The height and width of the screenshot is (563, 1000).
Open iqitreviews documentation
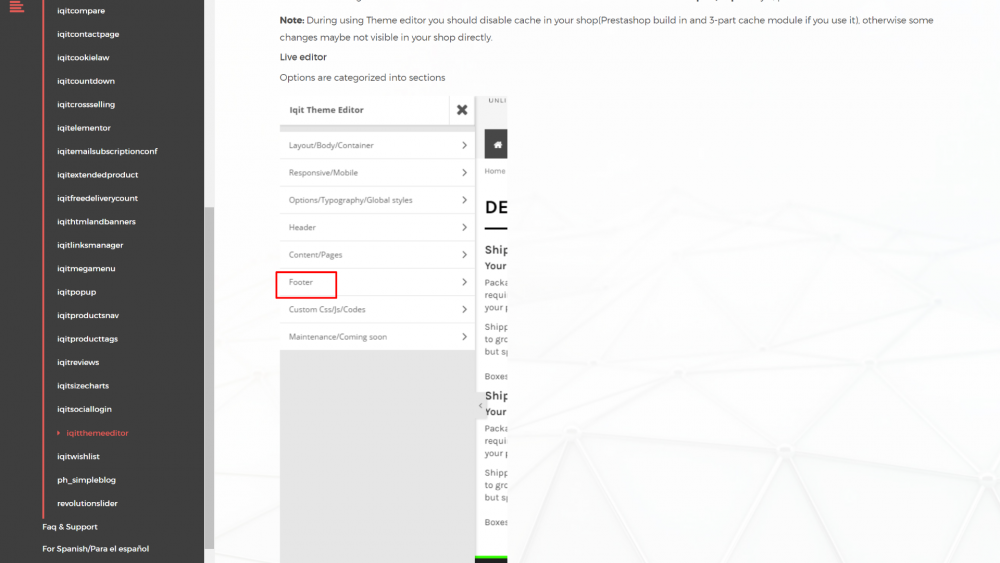[78, 362]
